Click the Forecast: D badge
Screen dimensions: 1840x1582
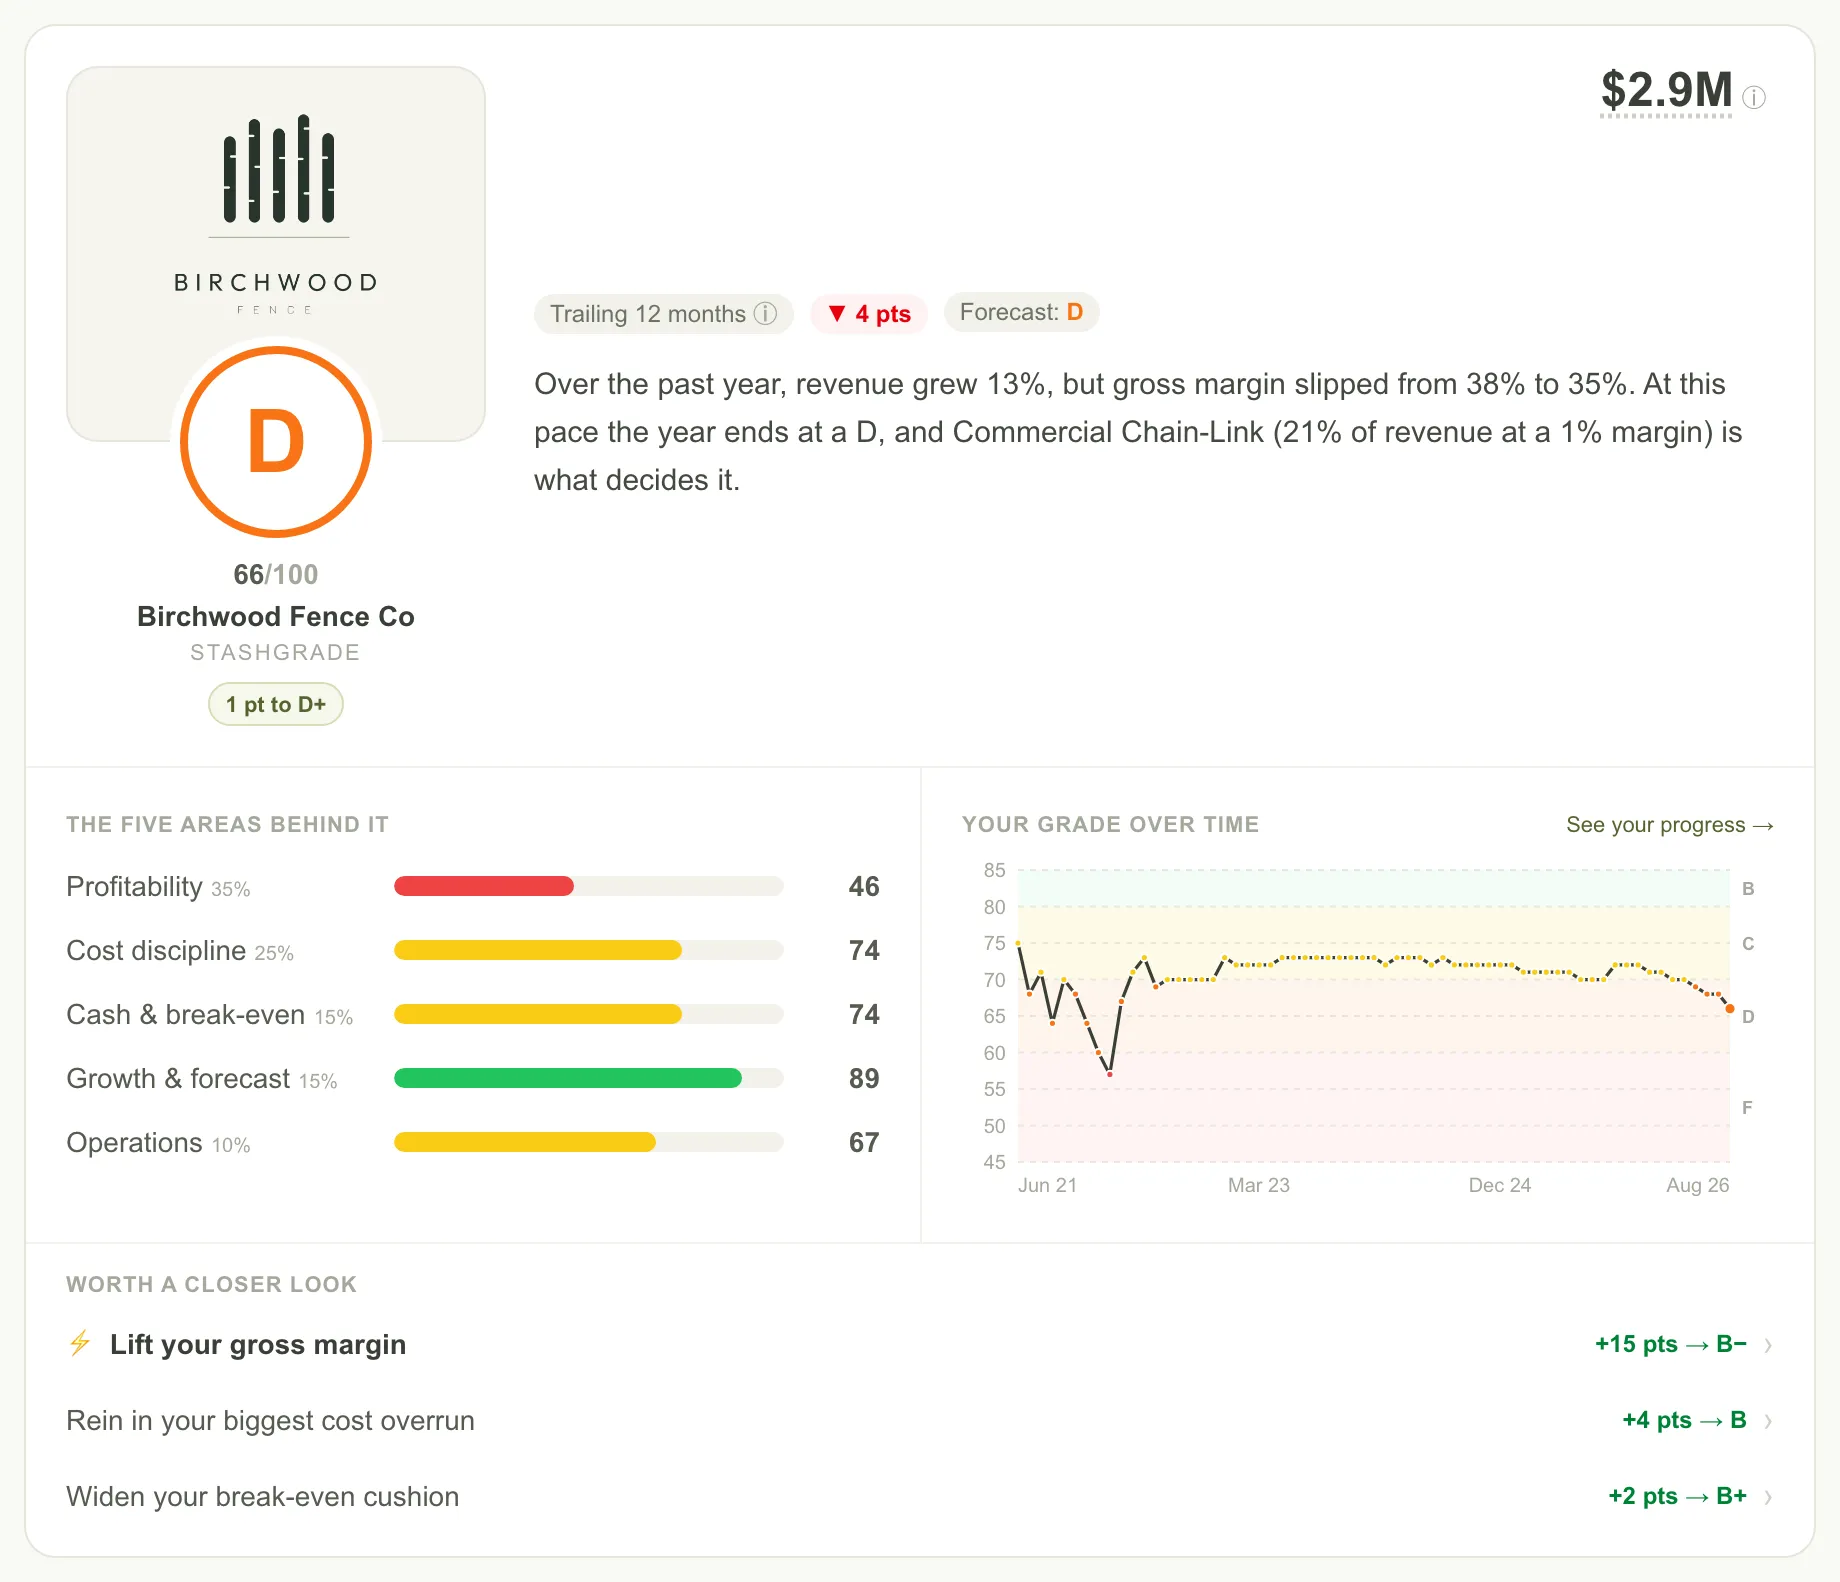(x=1022, y=312)
